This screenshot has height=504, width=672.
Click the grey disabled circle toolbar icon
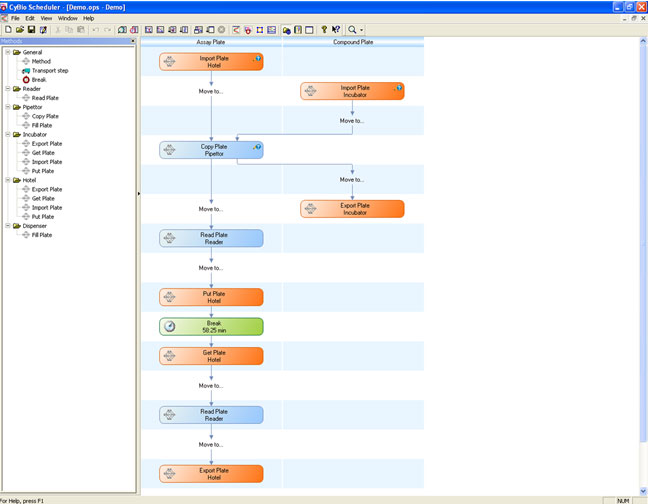(x=221, y=30)
